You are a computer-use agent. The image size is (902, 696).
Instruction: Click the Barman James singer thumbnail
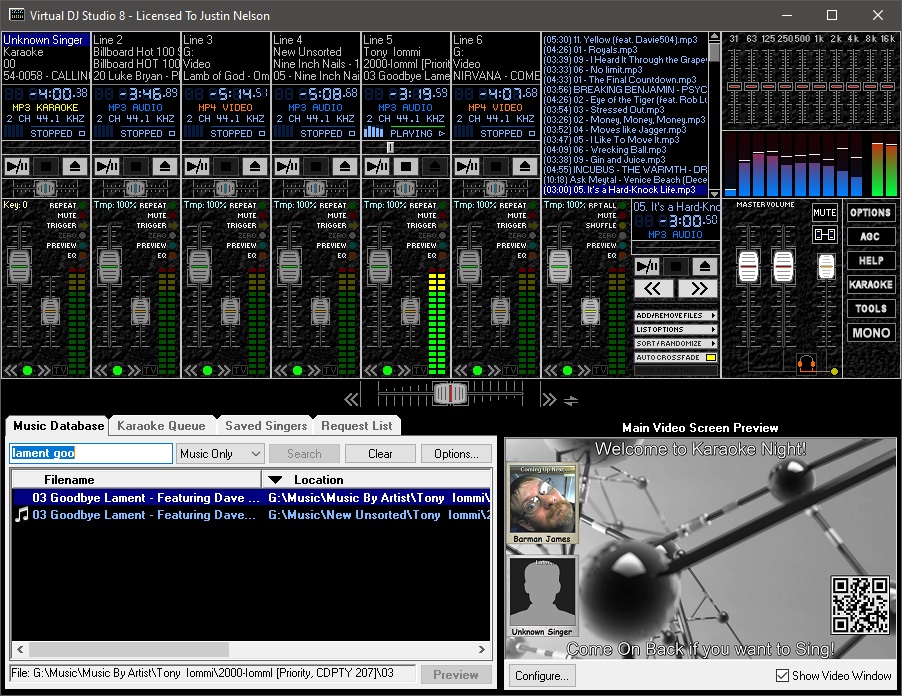tap(542, 504)
